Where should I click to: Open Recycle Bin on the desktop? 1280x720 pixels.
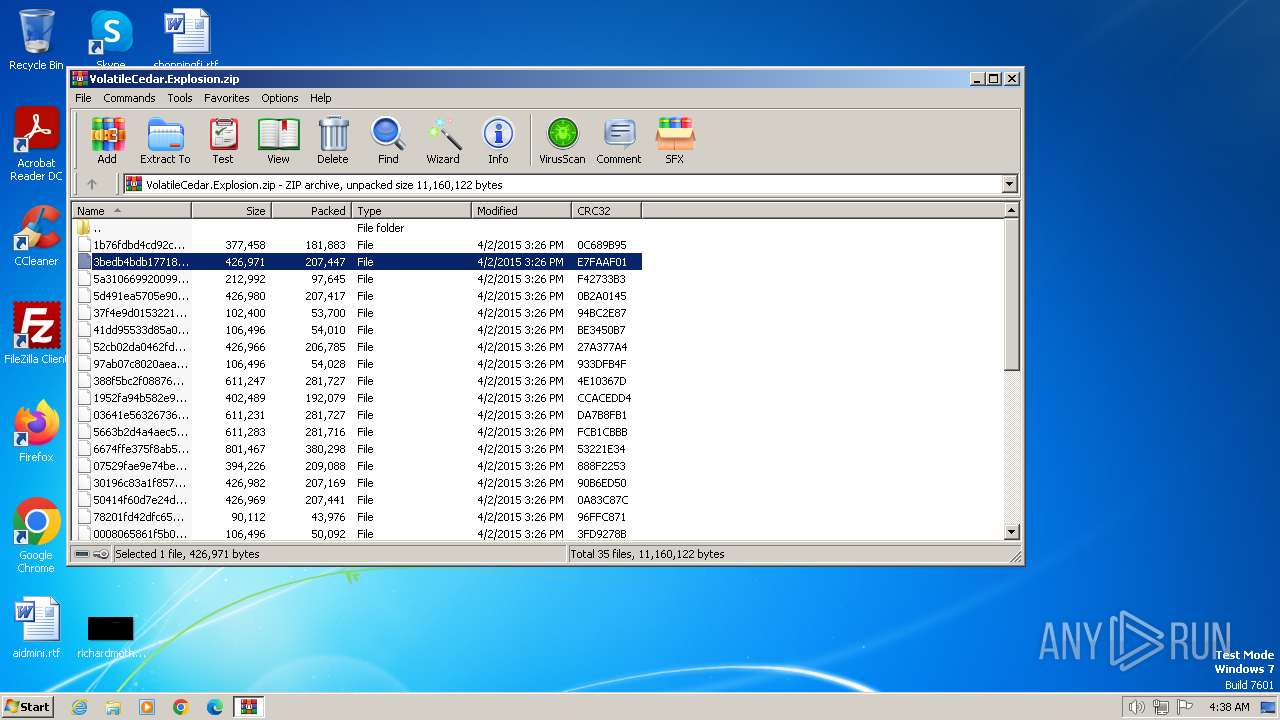[x=36, y=40]
